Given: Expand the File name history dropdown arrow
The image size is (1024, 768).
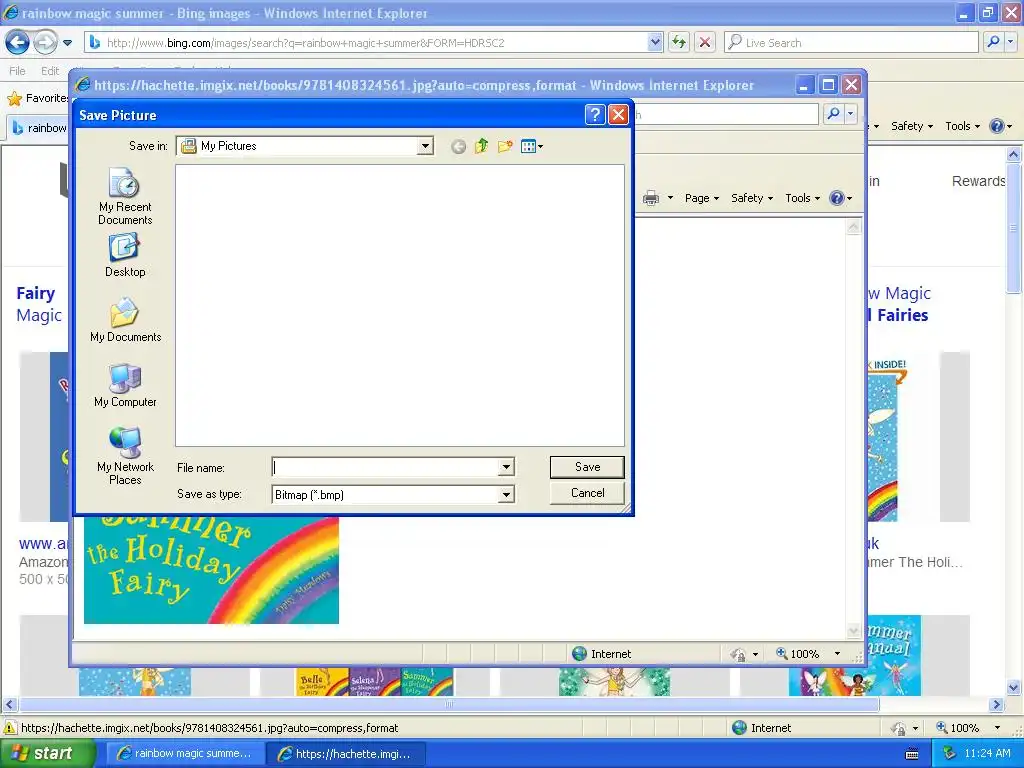Looking at the screenshot, I should 506,467.
